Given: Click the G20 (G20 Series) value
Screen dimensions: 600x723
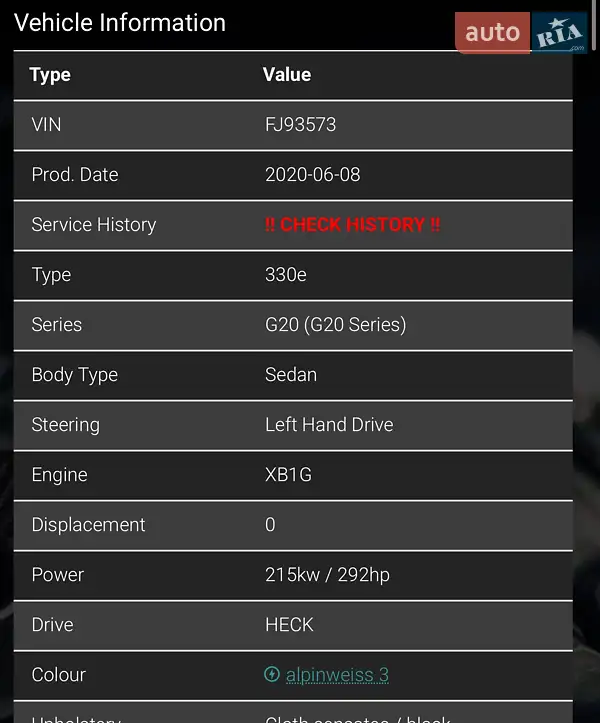Looking at the screenshot, I should [335, 325].
